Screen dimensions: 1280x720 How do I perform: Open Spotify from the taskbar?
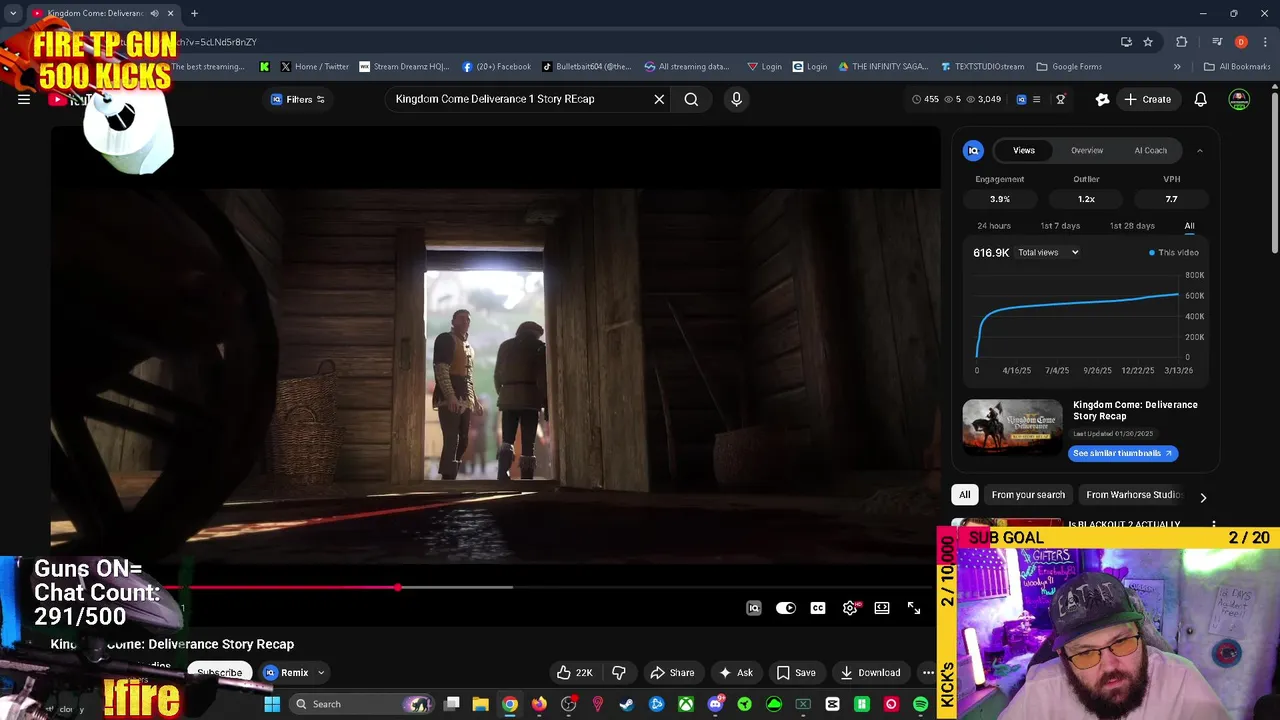point(920,704)
